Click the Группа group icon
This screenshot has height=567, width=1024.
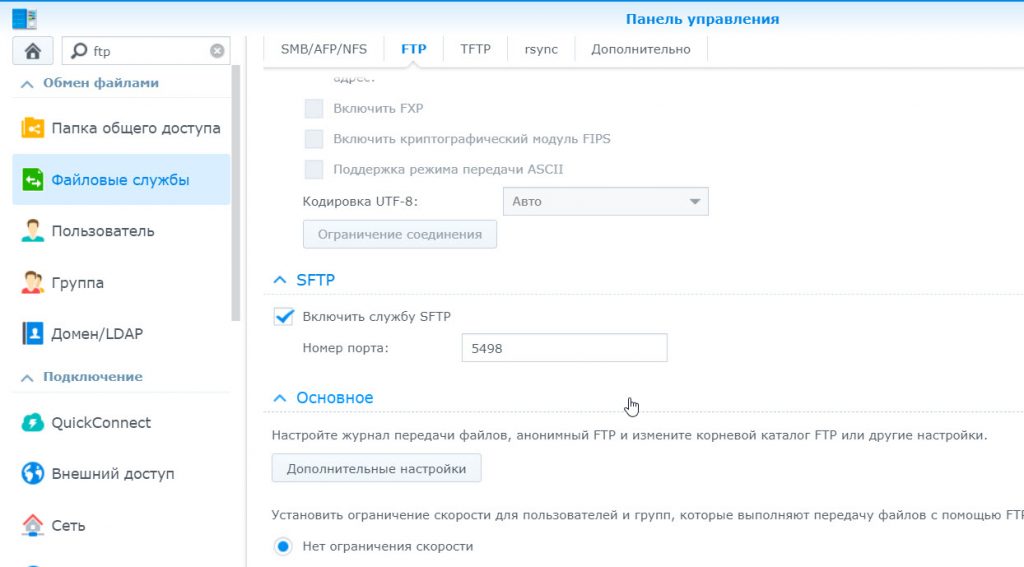pos(32,282)
